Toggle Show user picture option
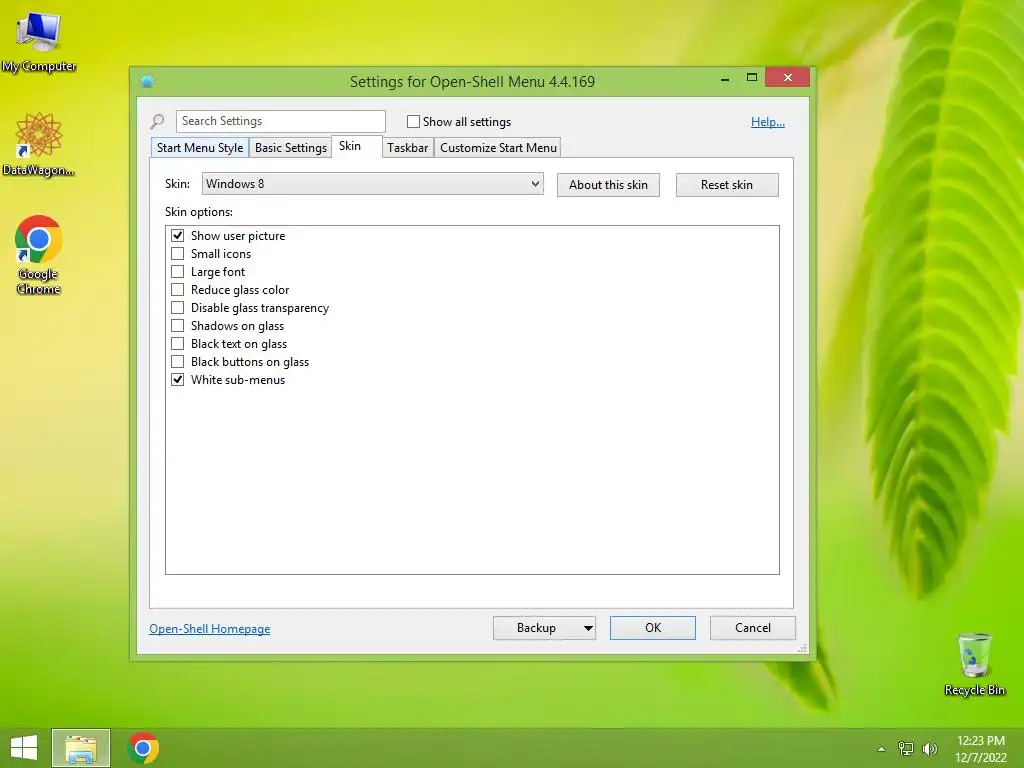The width and height of the screenshot is (1024, 768). 178,236
